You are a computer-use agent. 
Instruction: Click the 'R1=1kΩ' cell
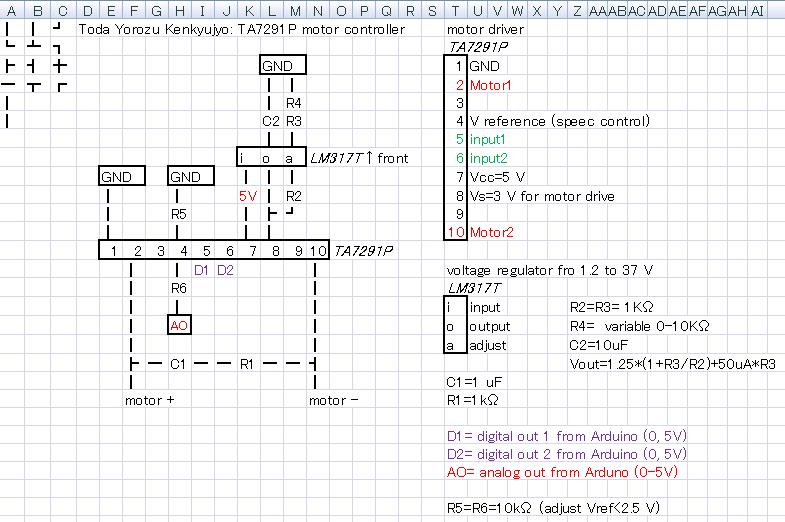click(x=472, y=400)
